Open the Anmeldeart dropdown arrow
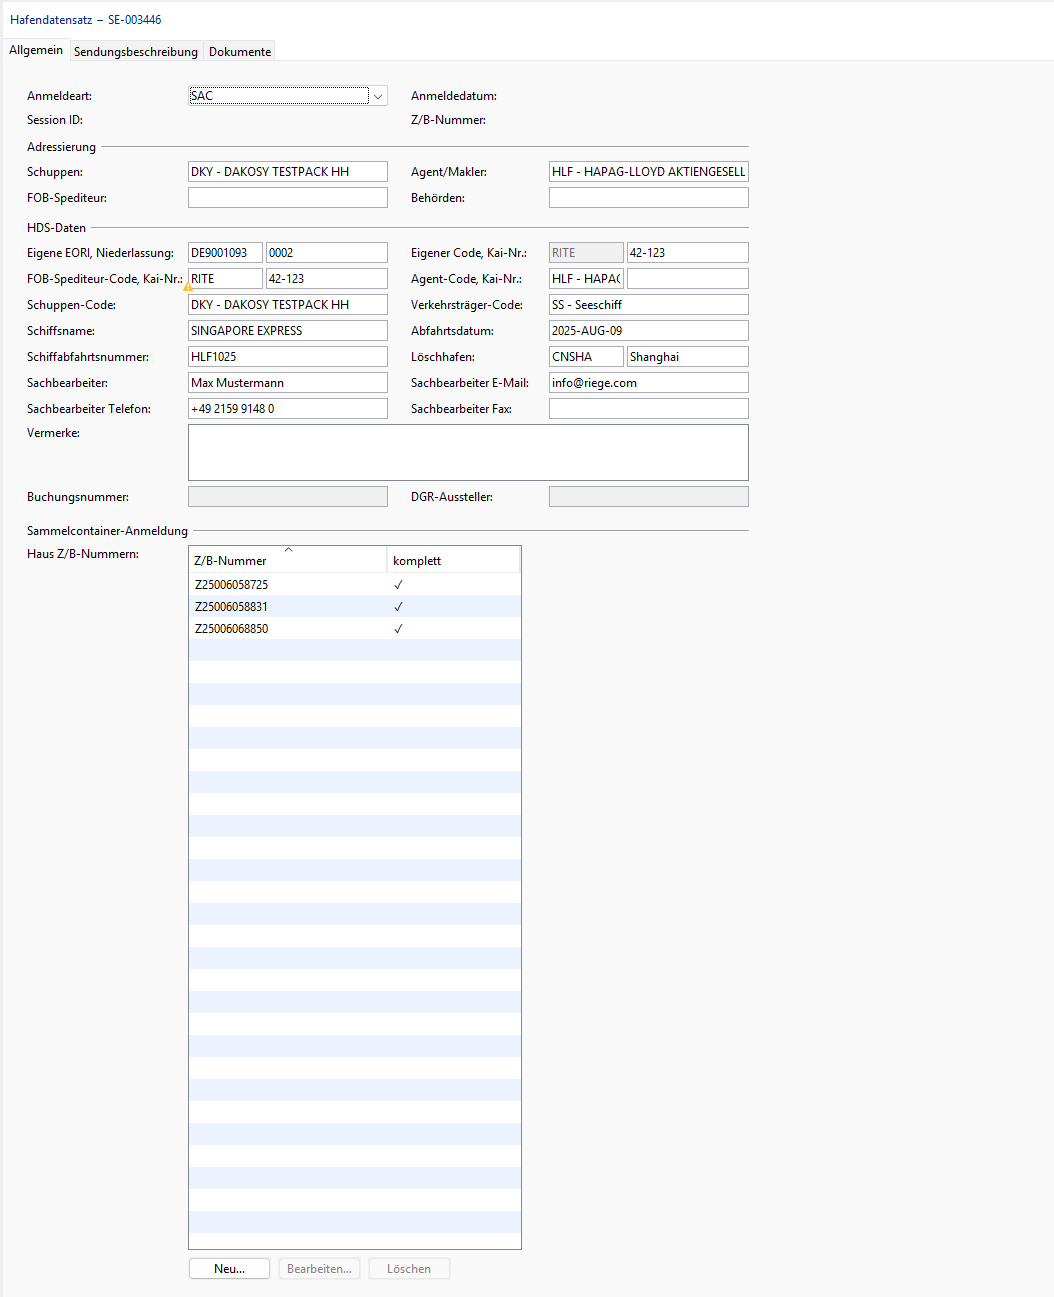The height and width of the screenshot is (1297, 1054). pyautogui.click(x=378, y=96)
